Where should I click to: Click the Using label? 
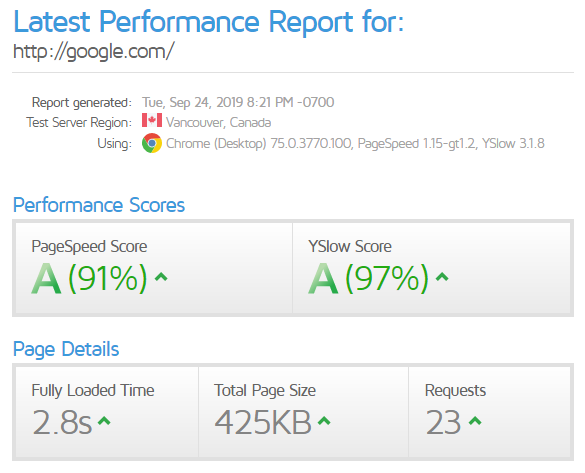(115, 144)
